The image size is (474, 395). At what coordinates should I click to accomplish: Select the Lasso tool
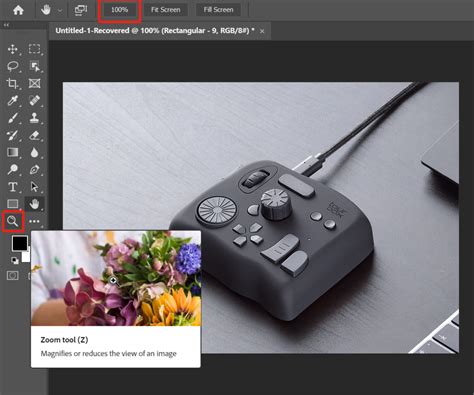point(13,66)
